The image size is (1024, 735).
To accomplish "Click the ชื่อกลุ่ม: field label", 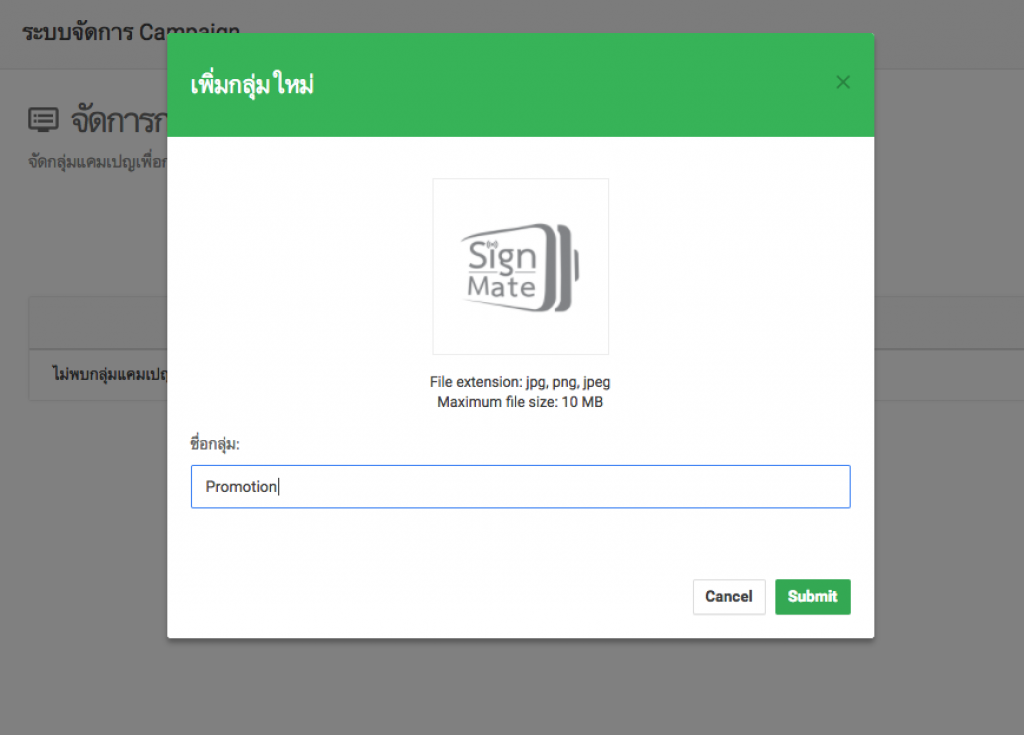I will pyautogui.click(x=215, y=444).
